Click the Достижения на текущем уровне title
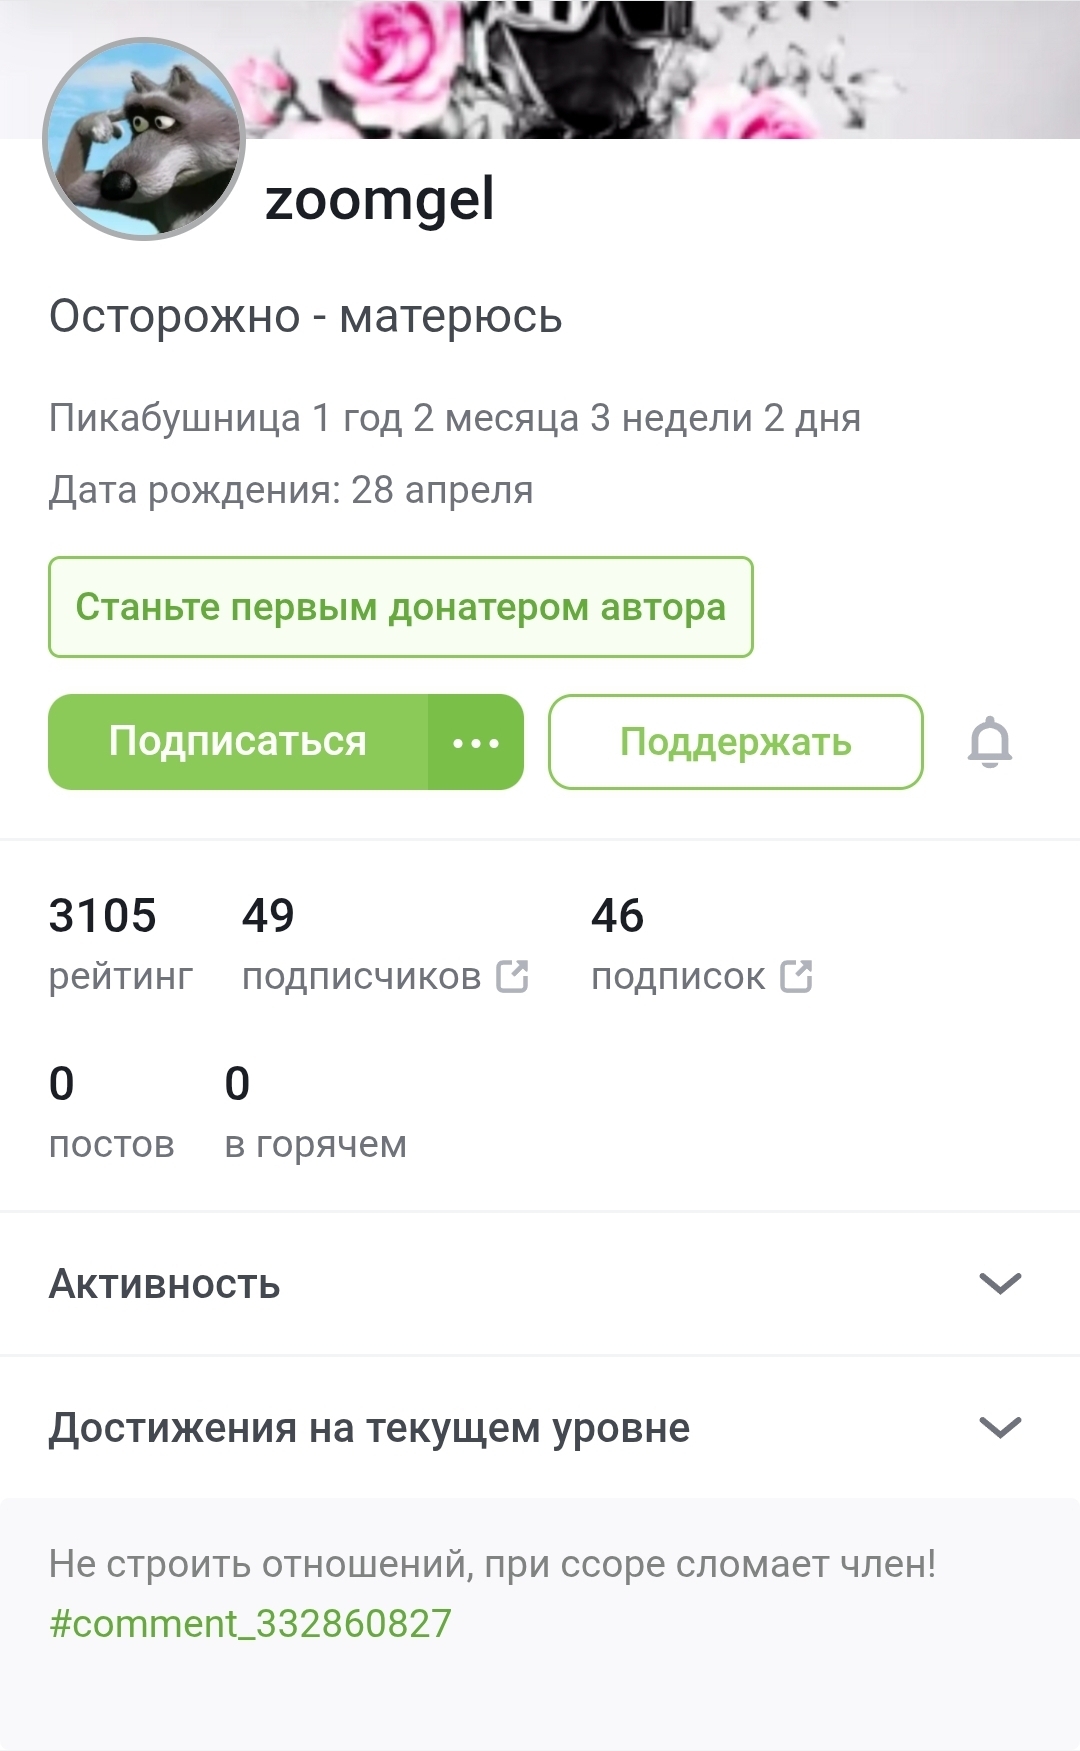1080x1751 pixels. click(369, 1428)
